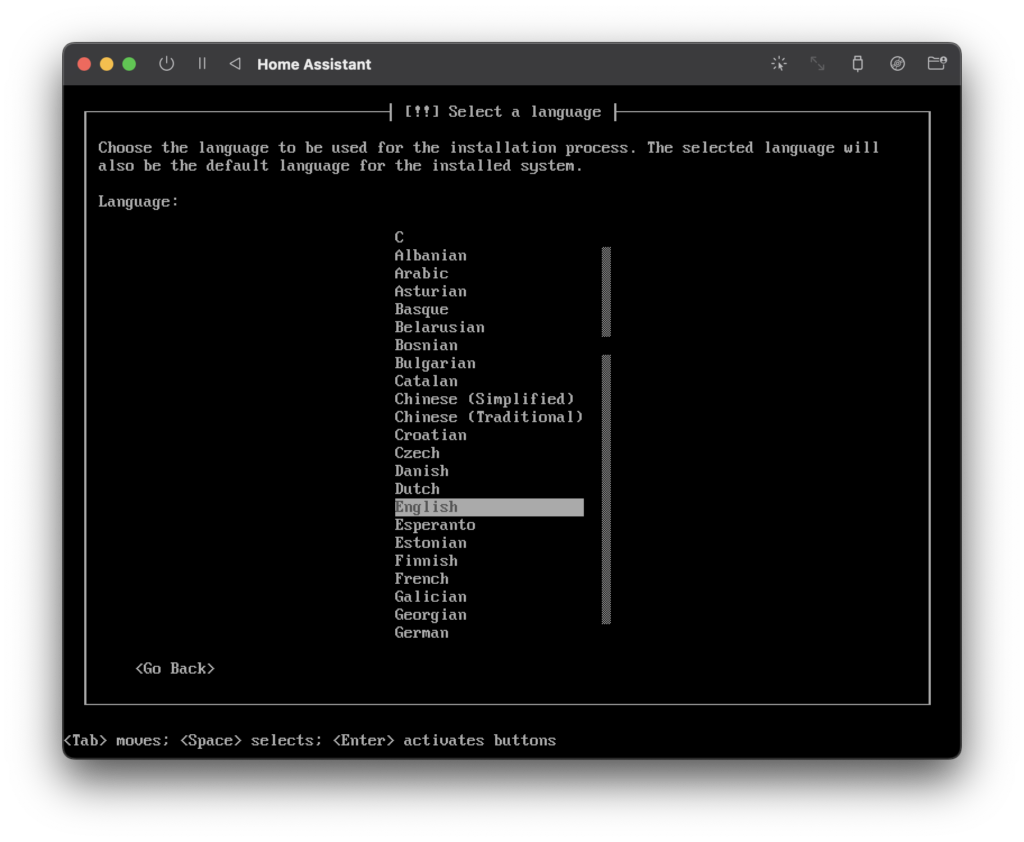Image resolution: width=1024 pixels, height=842 pixels.
Task: Click the Home Assistant window title
Action: click(x=314, y=64)
